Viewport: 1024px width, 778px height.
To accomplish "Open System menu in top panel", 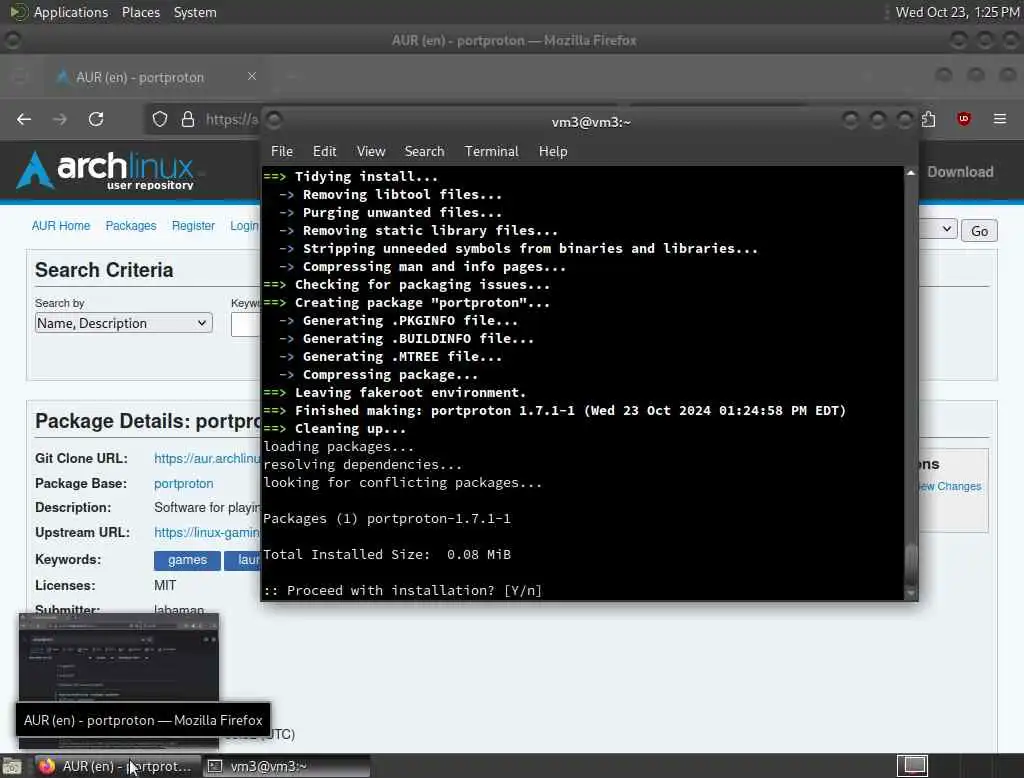I will (x=195, y=12).
